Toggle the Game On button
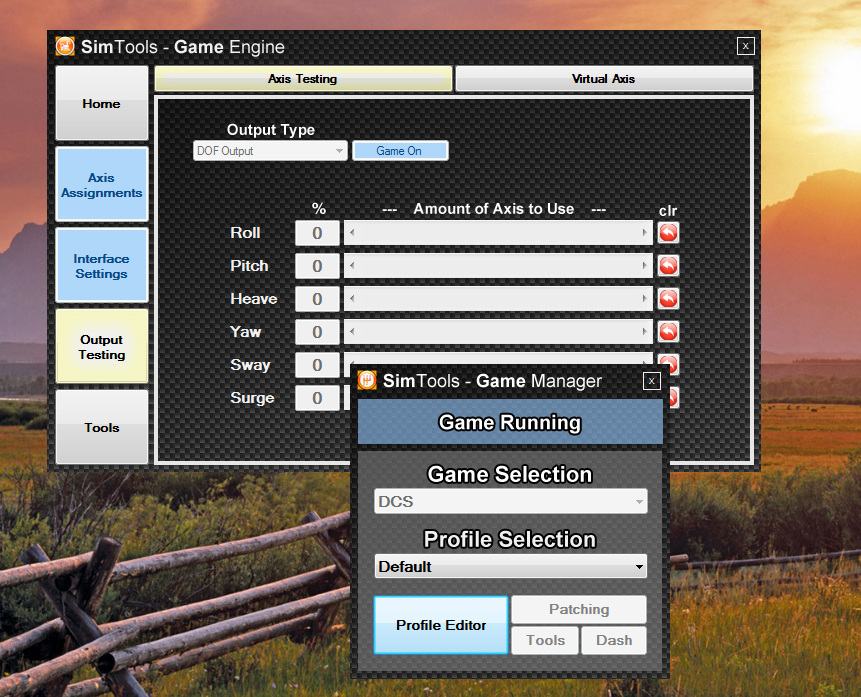Screen dimensions: 861x697 point(400,150)
